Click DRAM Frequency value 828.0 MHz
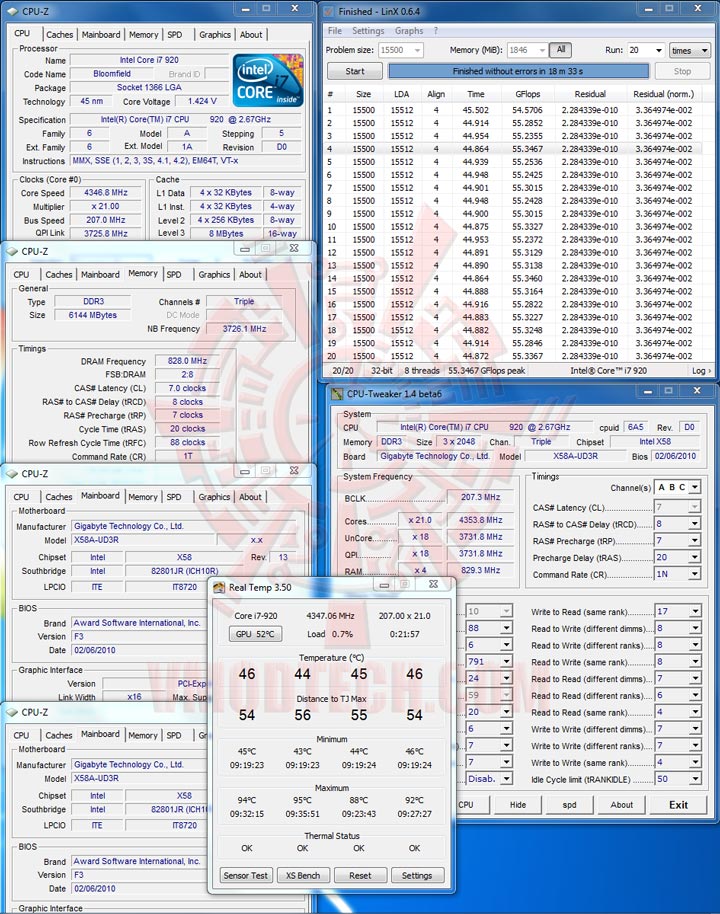This screenshot has width=720, height=914. click(187, 361)
